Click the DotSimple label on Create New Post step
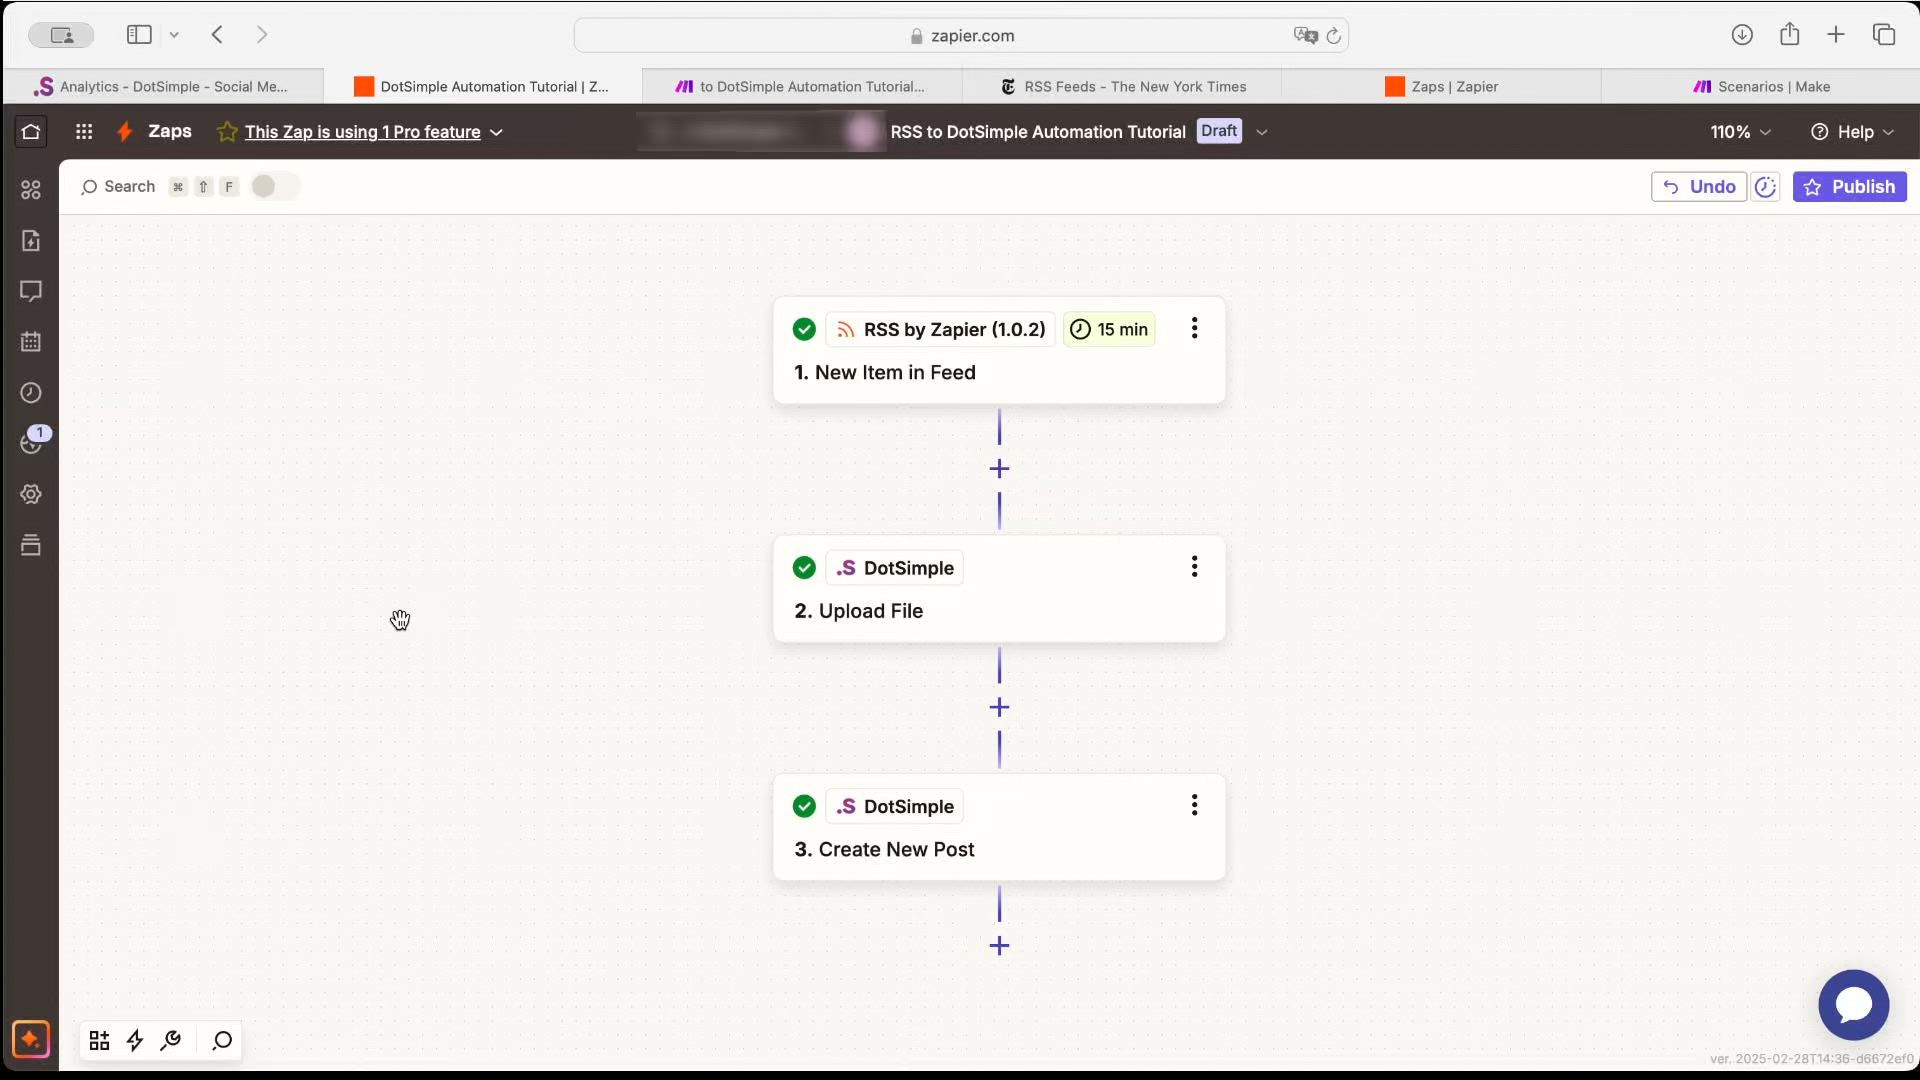This screenshot has height=1080, width=1920. tap(895, 806)
